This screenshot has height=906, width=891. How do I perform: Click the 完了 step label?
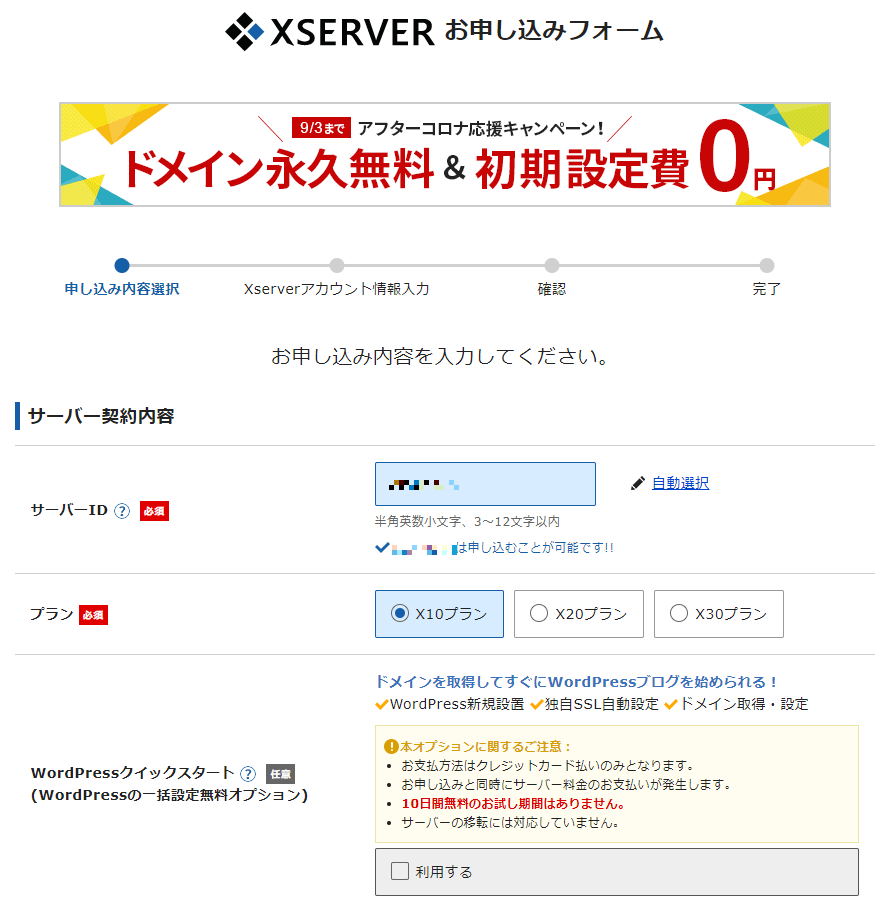coord(766,289)
